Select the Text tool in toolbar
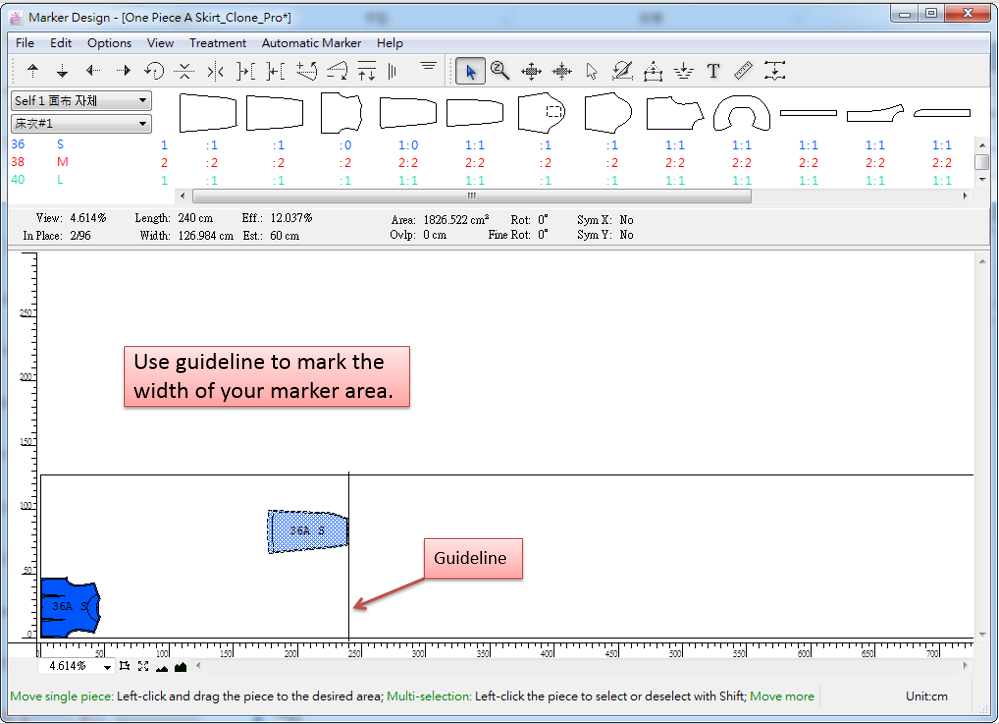Screen dimensions: 999x724 click(713, 71)
